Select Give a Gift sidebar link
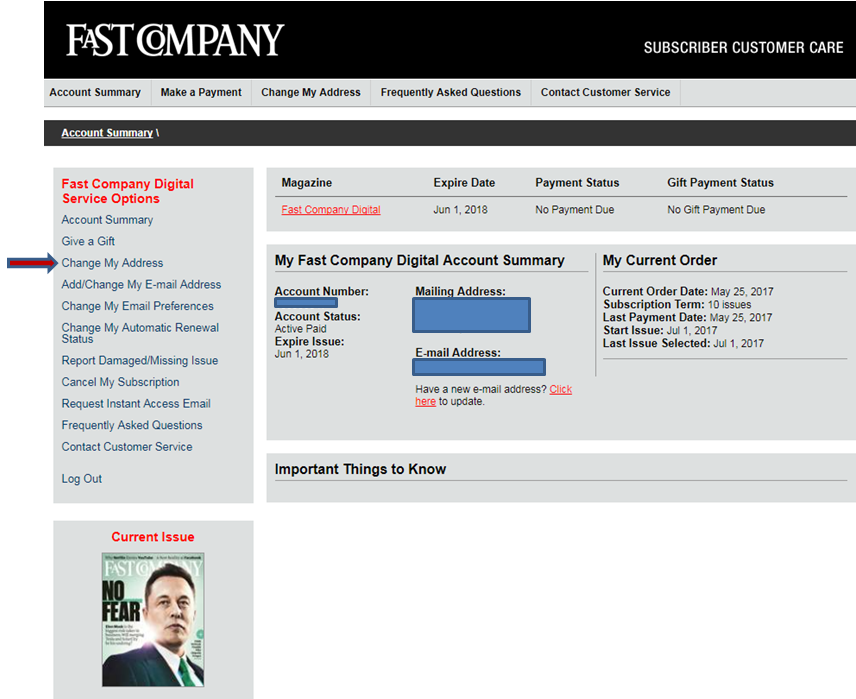Image resolution: width=856 pixels, height=699 pixels. point(88,241)
